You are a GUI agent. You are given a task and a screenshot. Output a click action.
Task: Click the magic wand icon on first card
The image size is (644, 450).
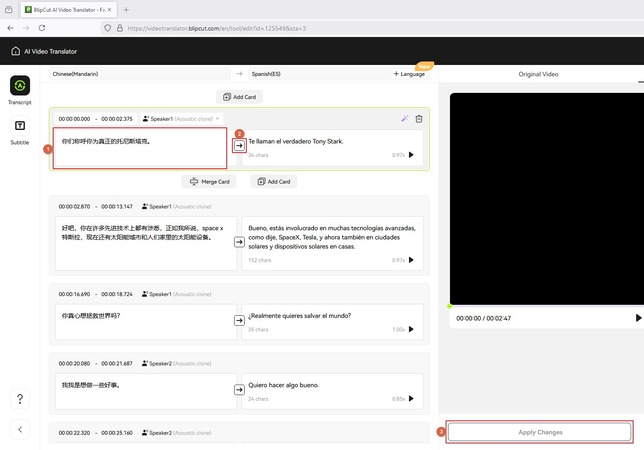[x=405, y=118]
